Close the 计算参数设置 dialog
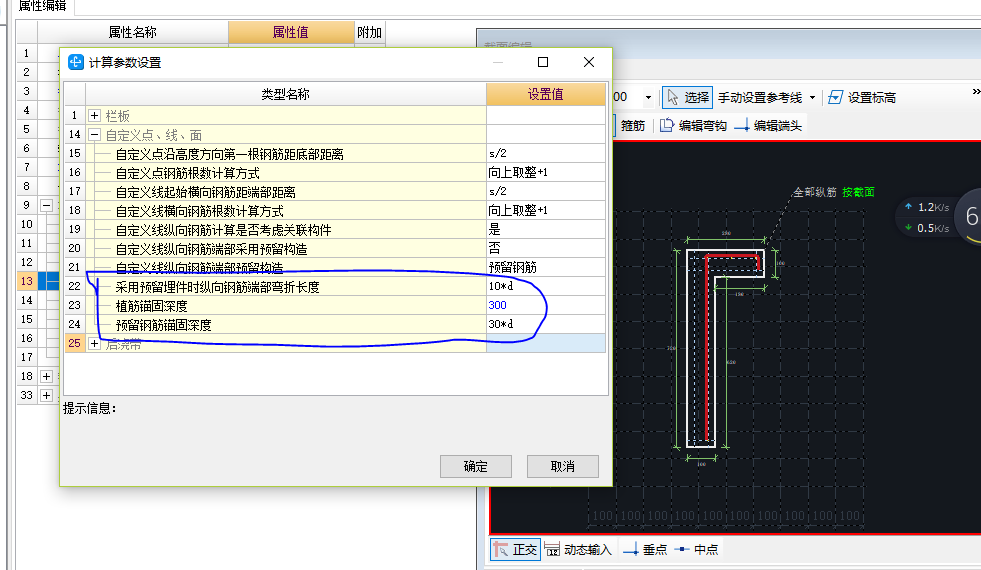This screenshot has height=570, width=981. tap(589, 62)
